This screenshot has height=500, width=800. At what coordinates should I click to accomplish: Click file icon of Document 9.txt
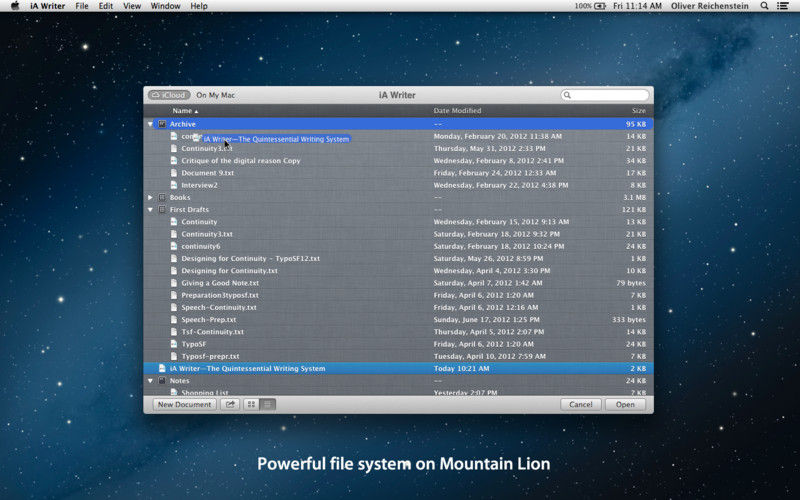click(173, 173)
